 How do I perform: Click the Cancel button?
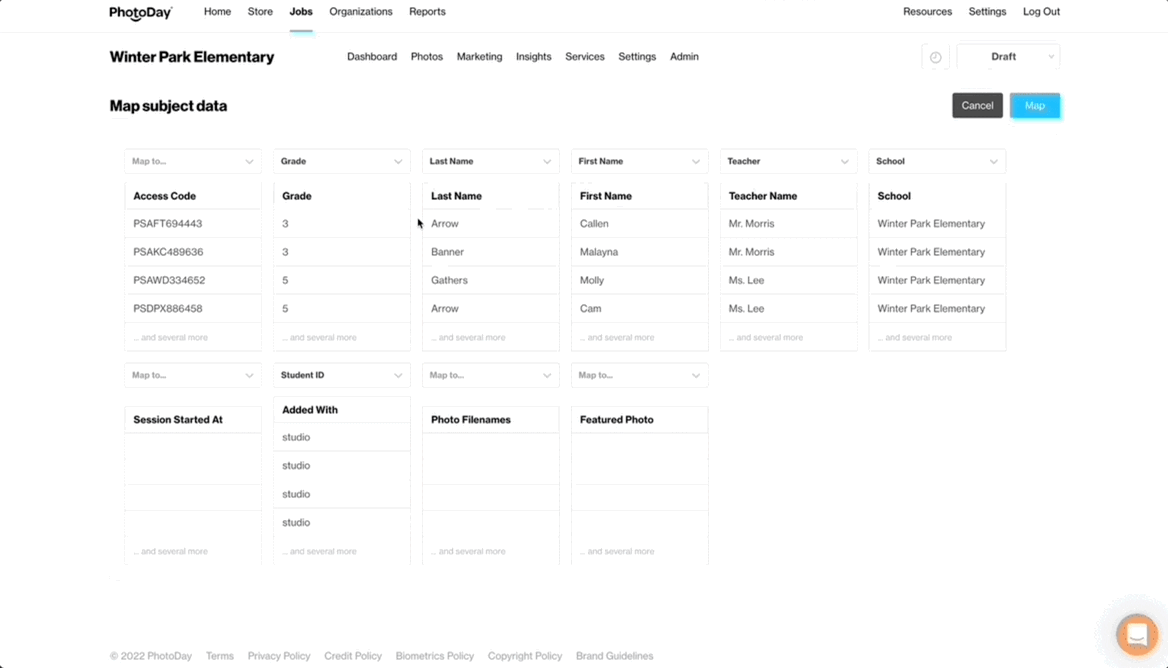click(977, 106)
